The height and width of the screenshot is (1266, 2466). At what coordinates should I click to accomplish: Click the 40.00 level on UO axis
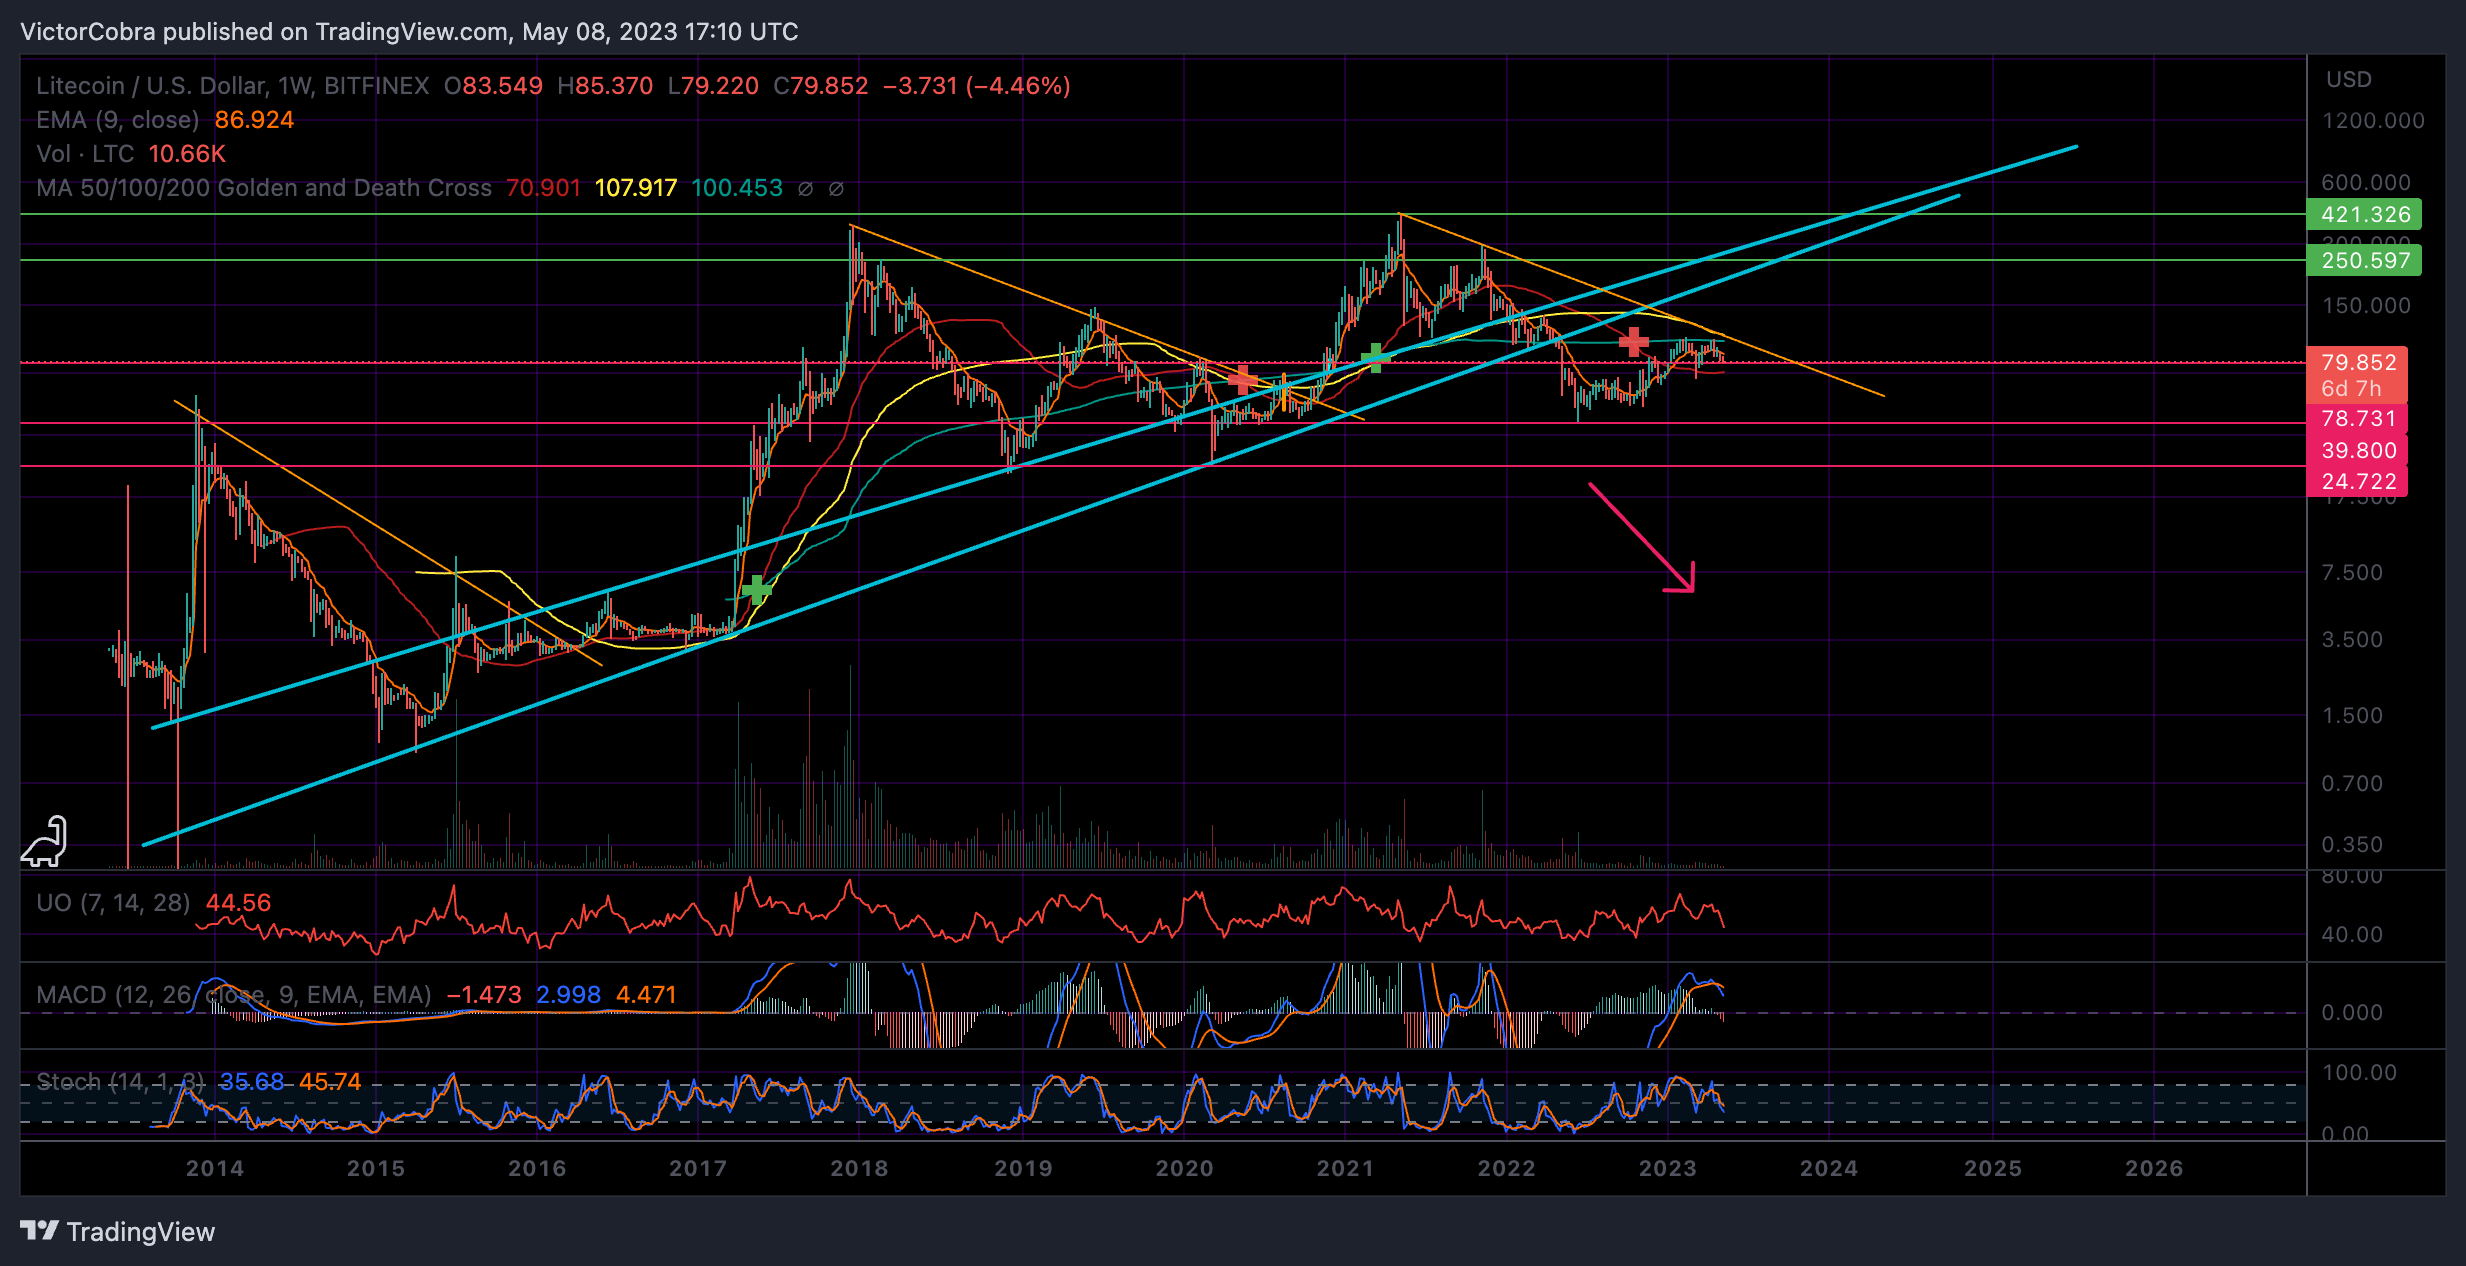pyautogui.click(x=2352, y=935)
